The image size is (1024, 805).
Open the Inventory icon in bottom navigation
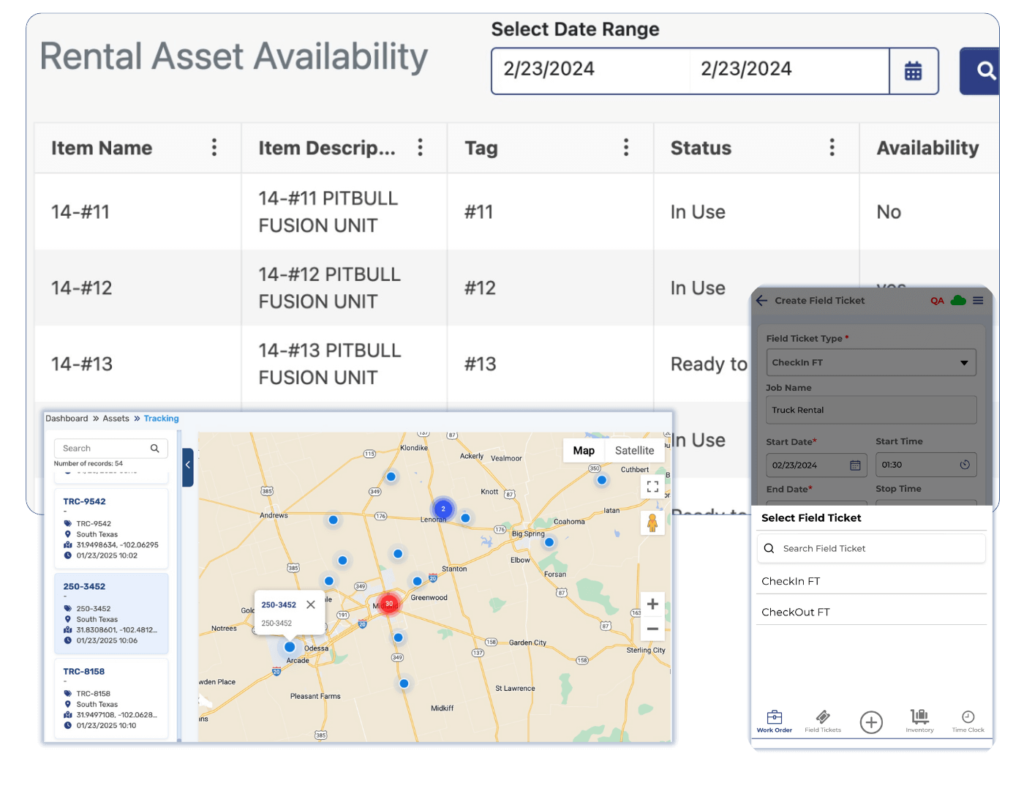[x=919, y=719]
